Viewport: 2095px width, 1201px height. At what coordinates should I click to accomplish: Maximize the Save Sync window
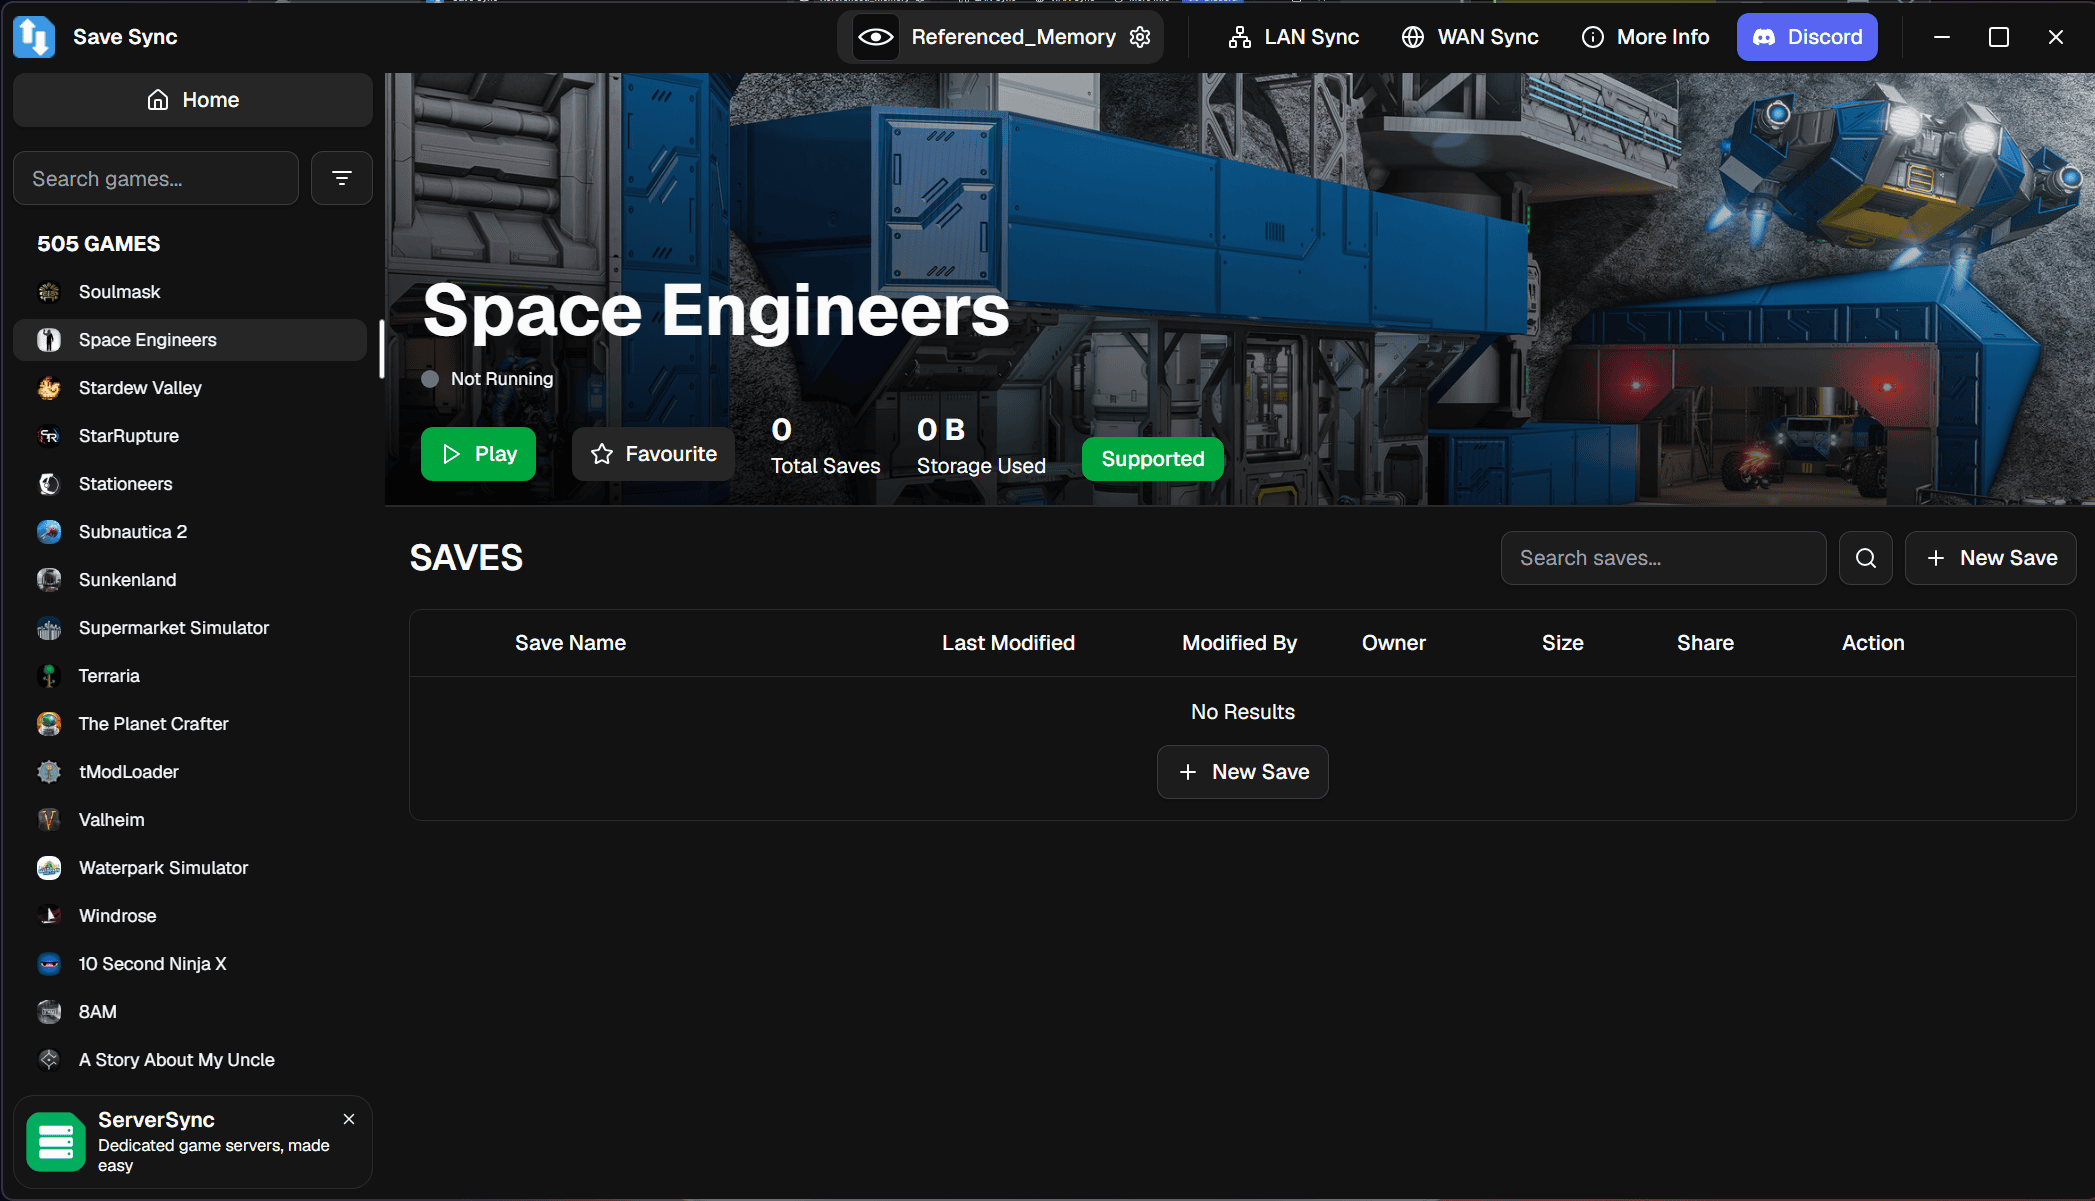point(1999,37)
